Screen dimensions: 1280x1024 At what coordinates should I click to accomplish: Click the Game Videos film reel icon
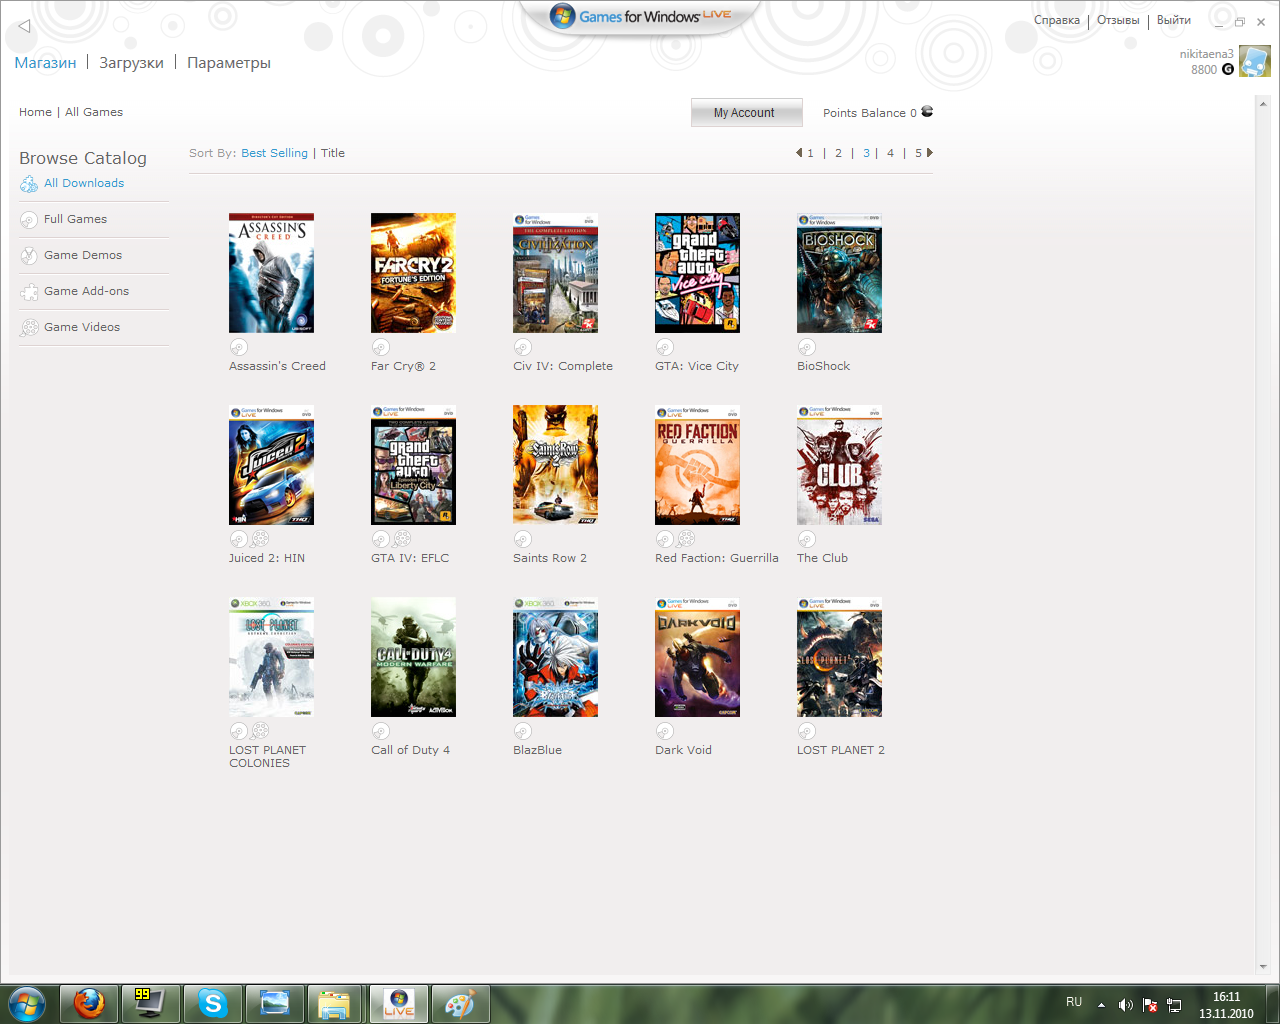(x=29, y=328)
